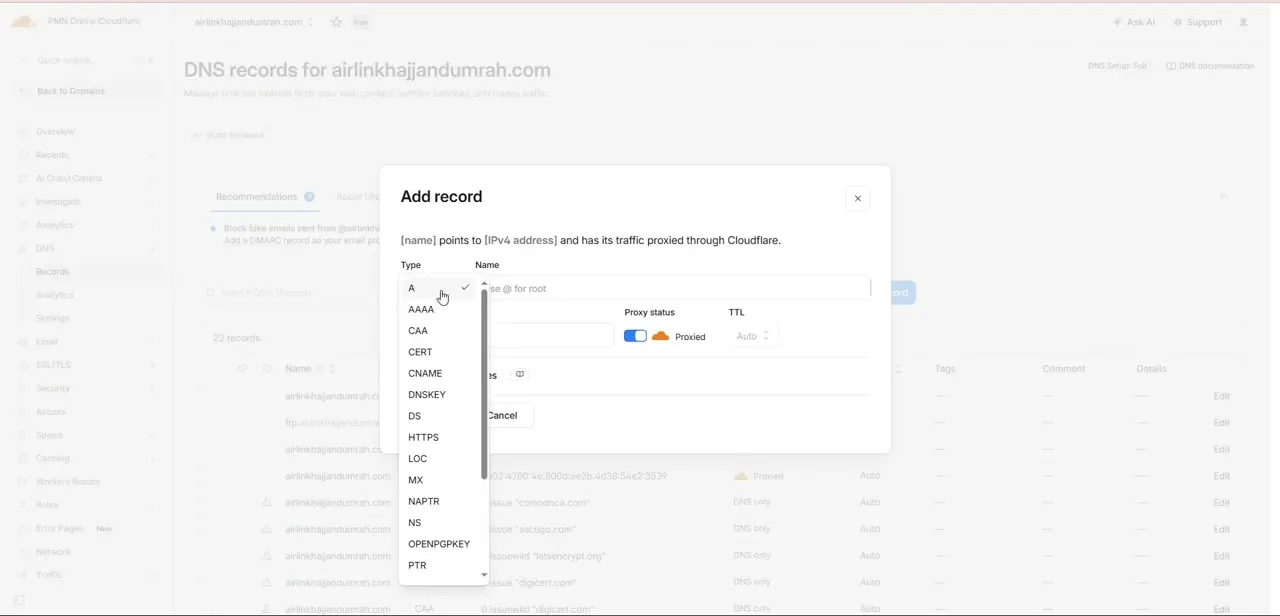Open user account menu
This screenshot has height=616, width=1280.
point(1243,22)
